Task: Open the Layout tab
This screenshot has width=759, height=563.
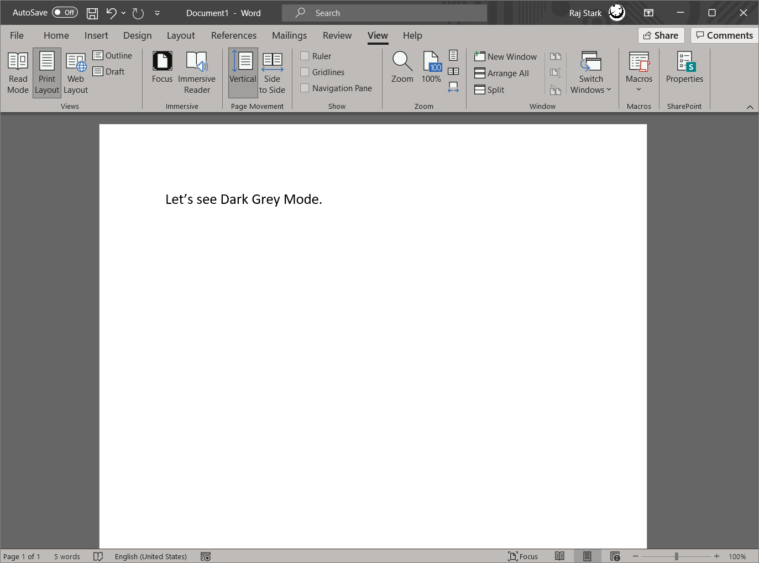Action: coord(181,35)
